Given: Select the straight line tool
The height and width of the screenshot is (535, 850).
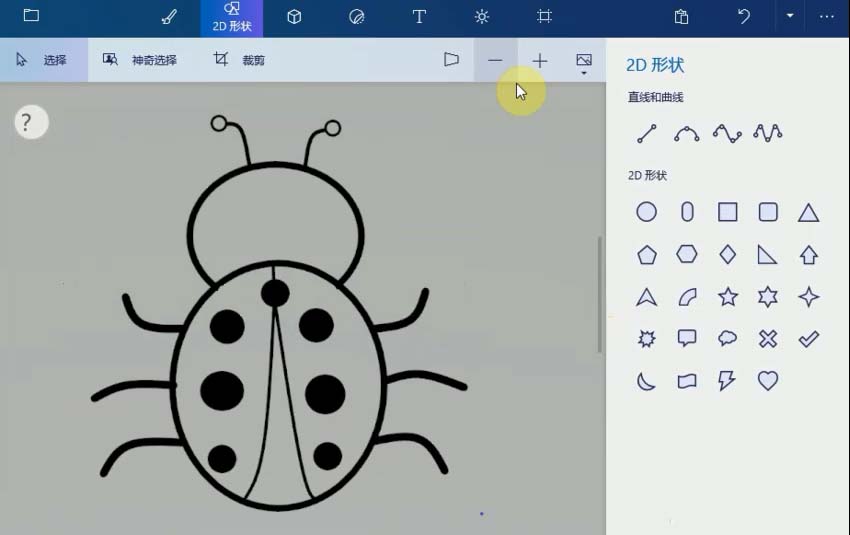Looking at the screenshot, I should coord(647,133).
